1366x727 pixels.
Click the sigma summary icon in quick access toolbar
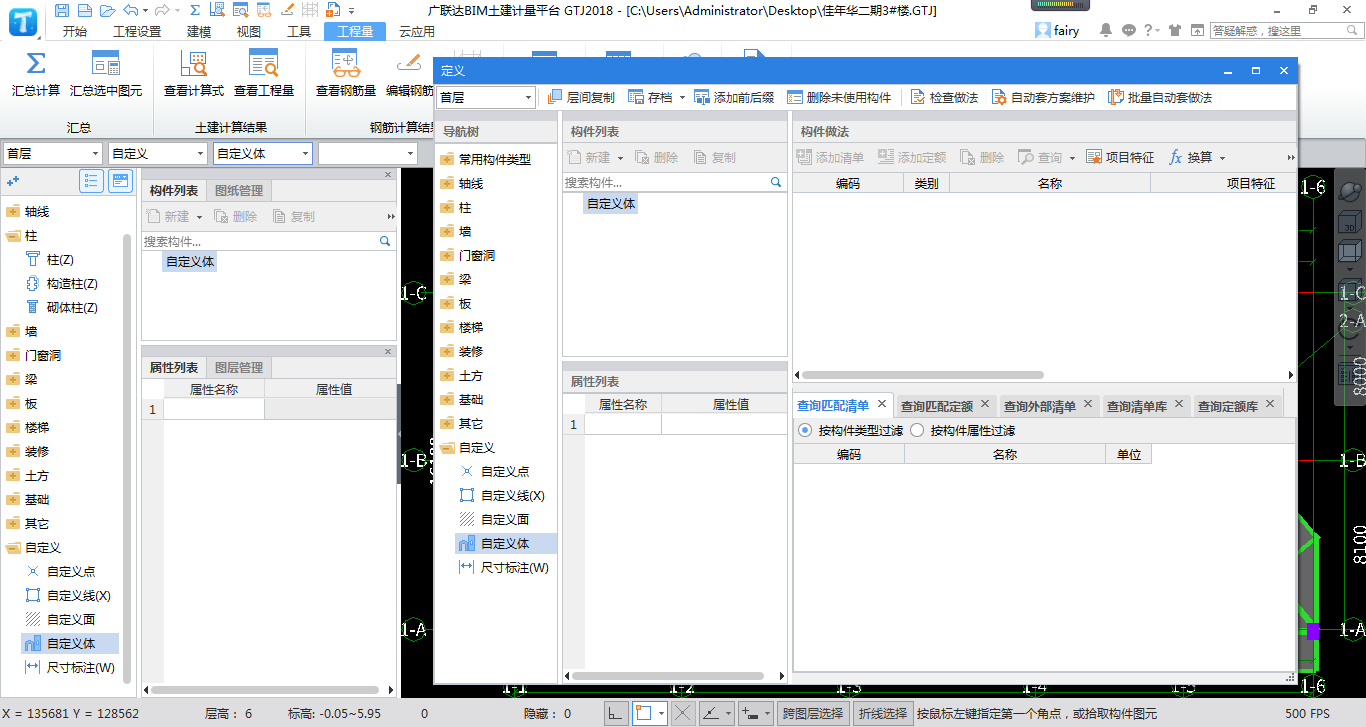pyautogui.click(x=195, y=10)
